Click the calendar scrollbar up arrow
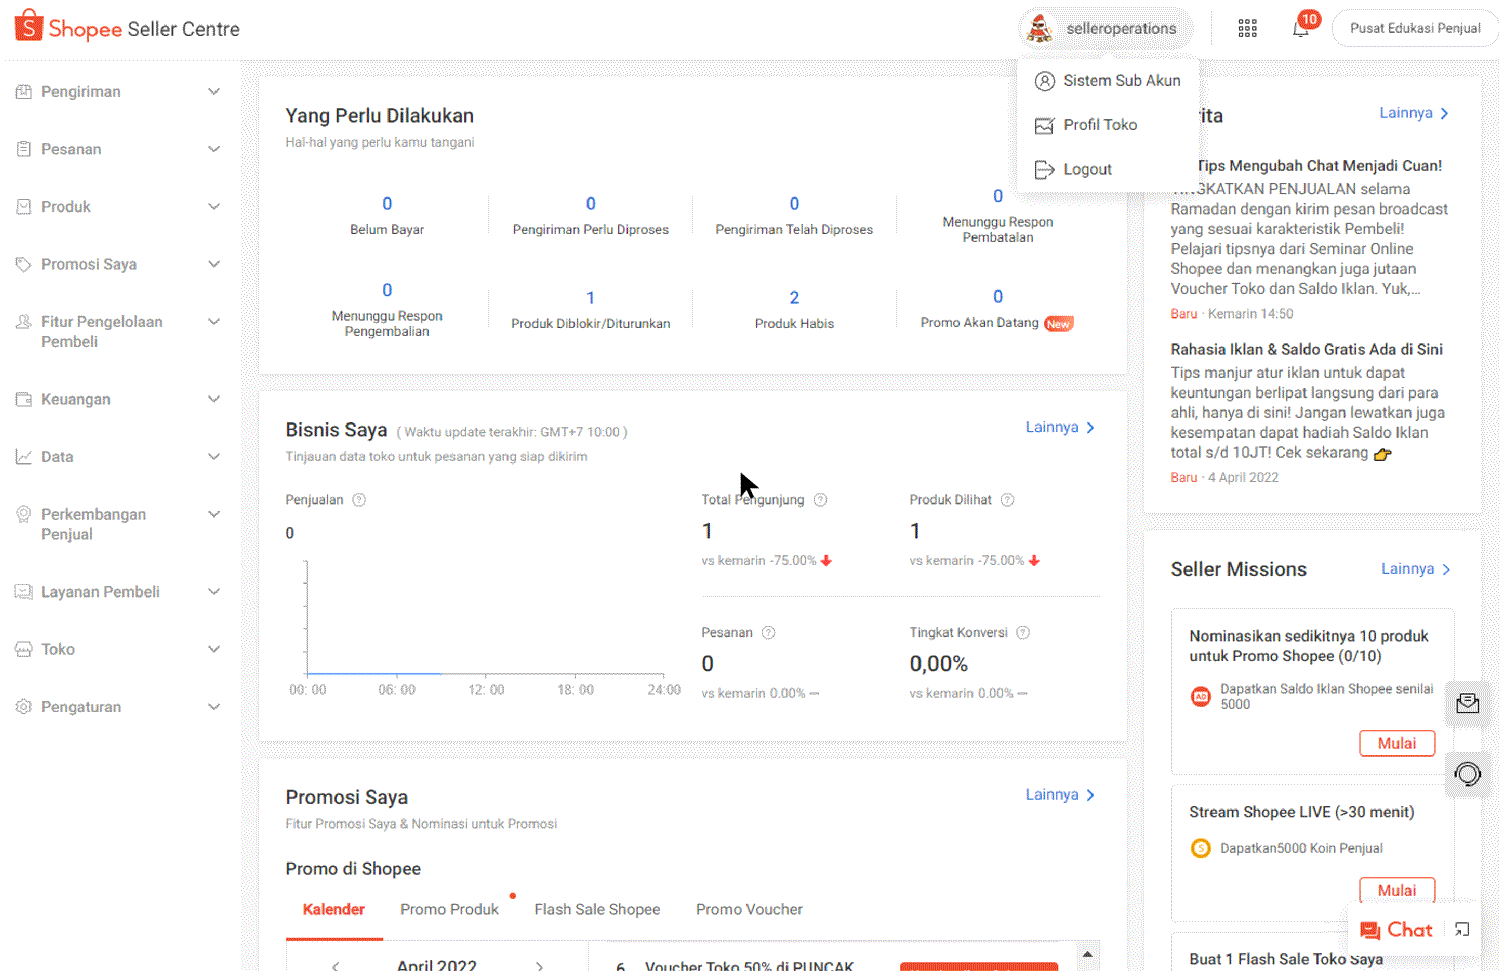The image size is (1500, 971). point(1088,955)
